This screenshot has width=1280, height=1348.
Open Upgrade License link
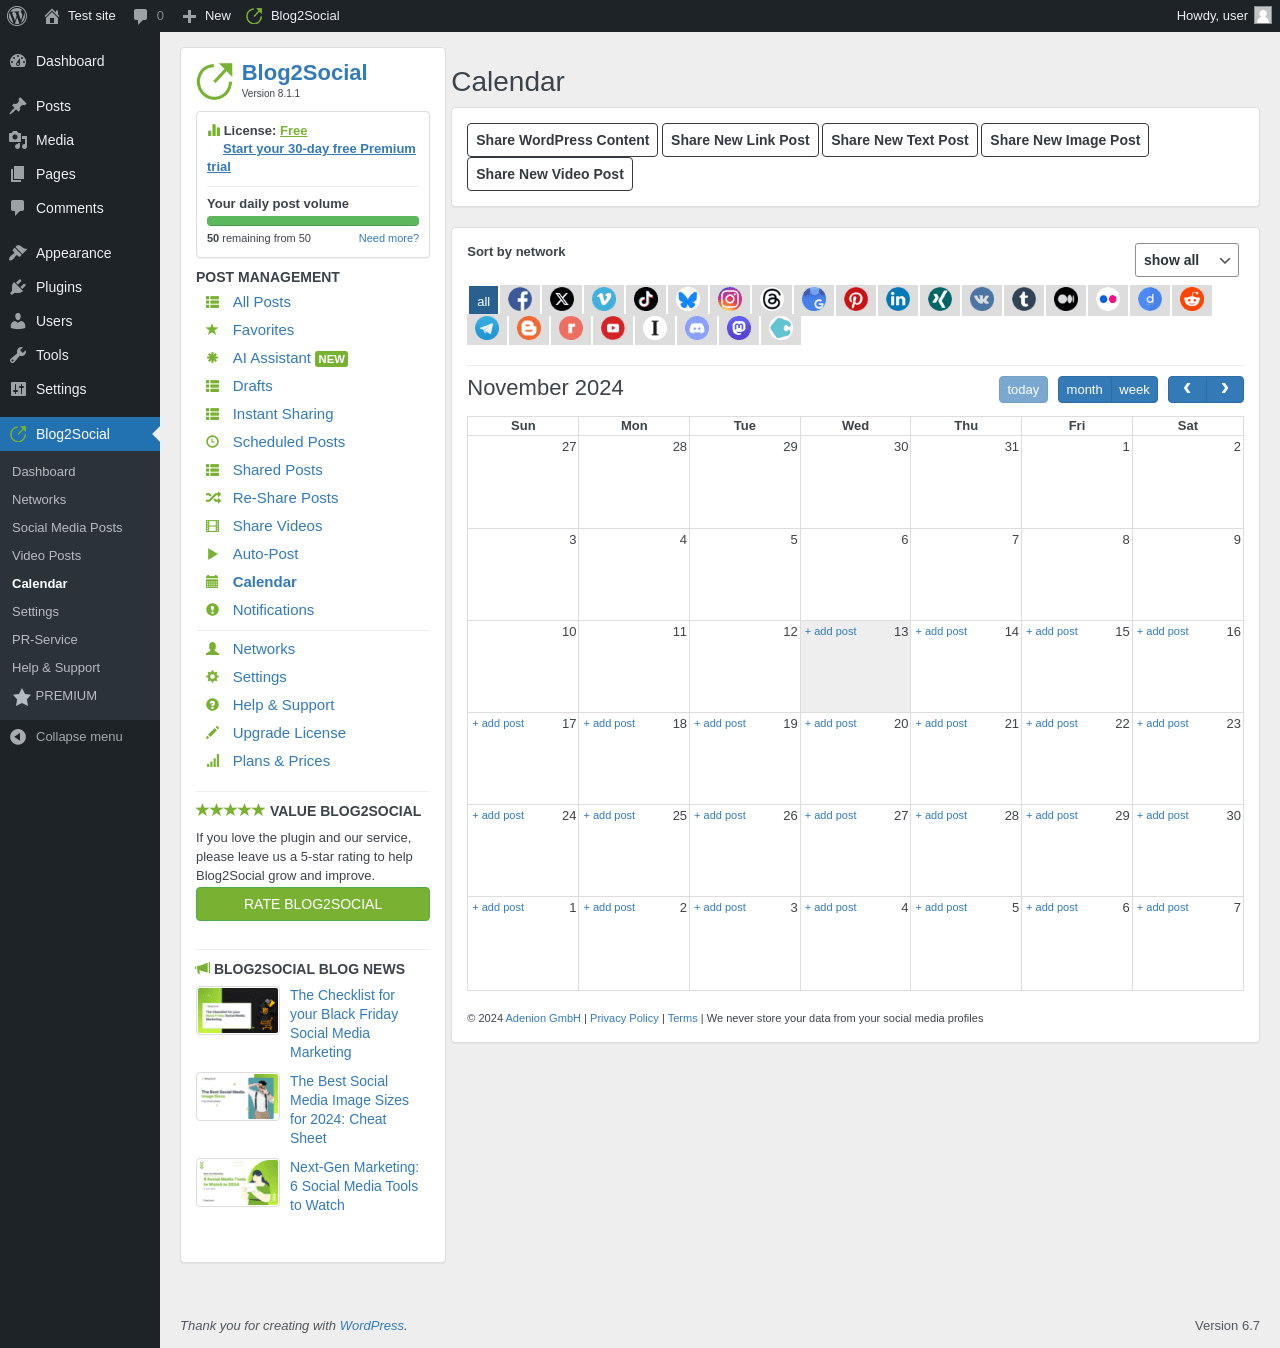tap(289, 733)
